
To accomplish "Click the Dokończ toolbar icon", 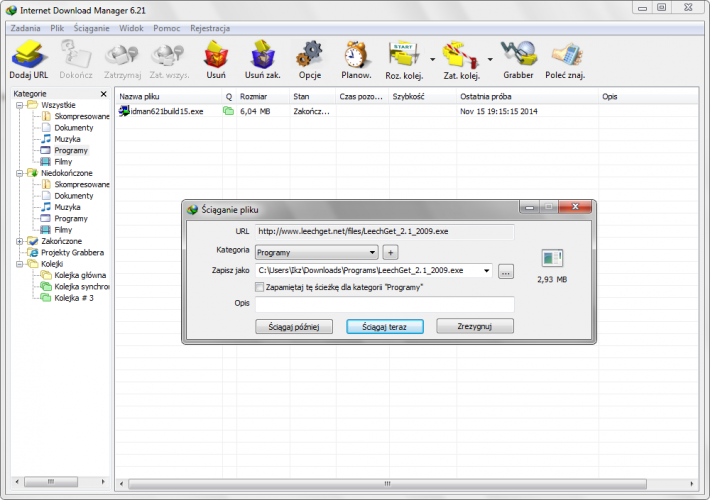I will (76, 54).
